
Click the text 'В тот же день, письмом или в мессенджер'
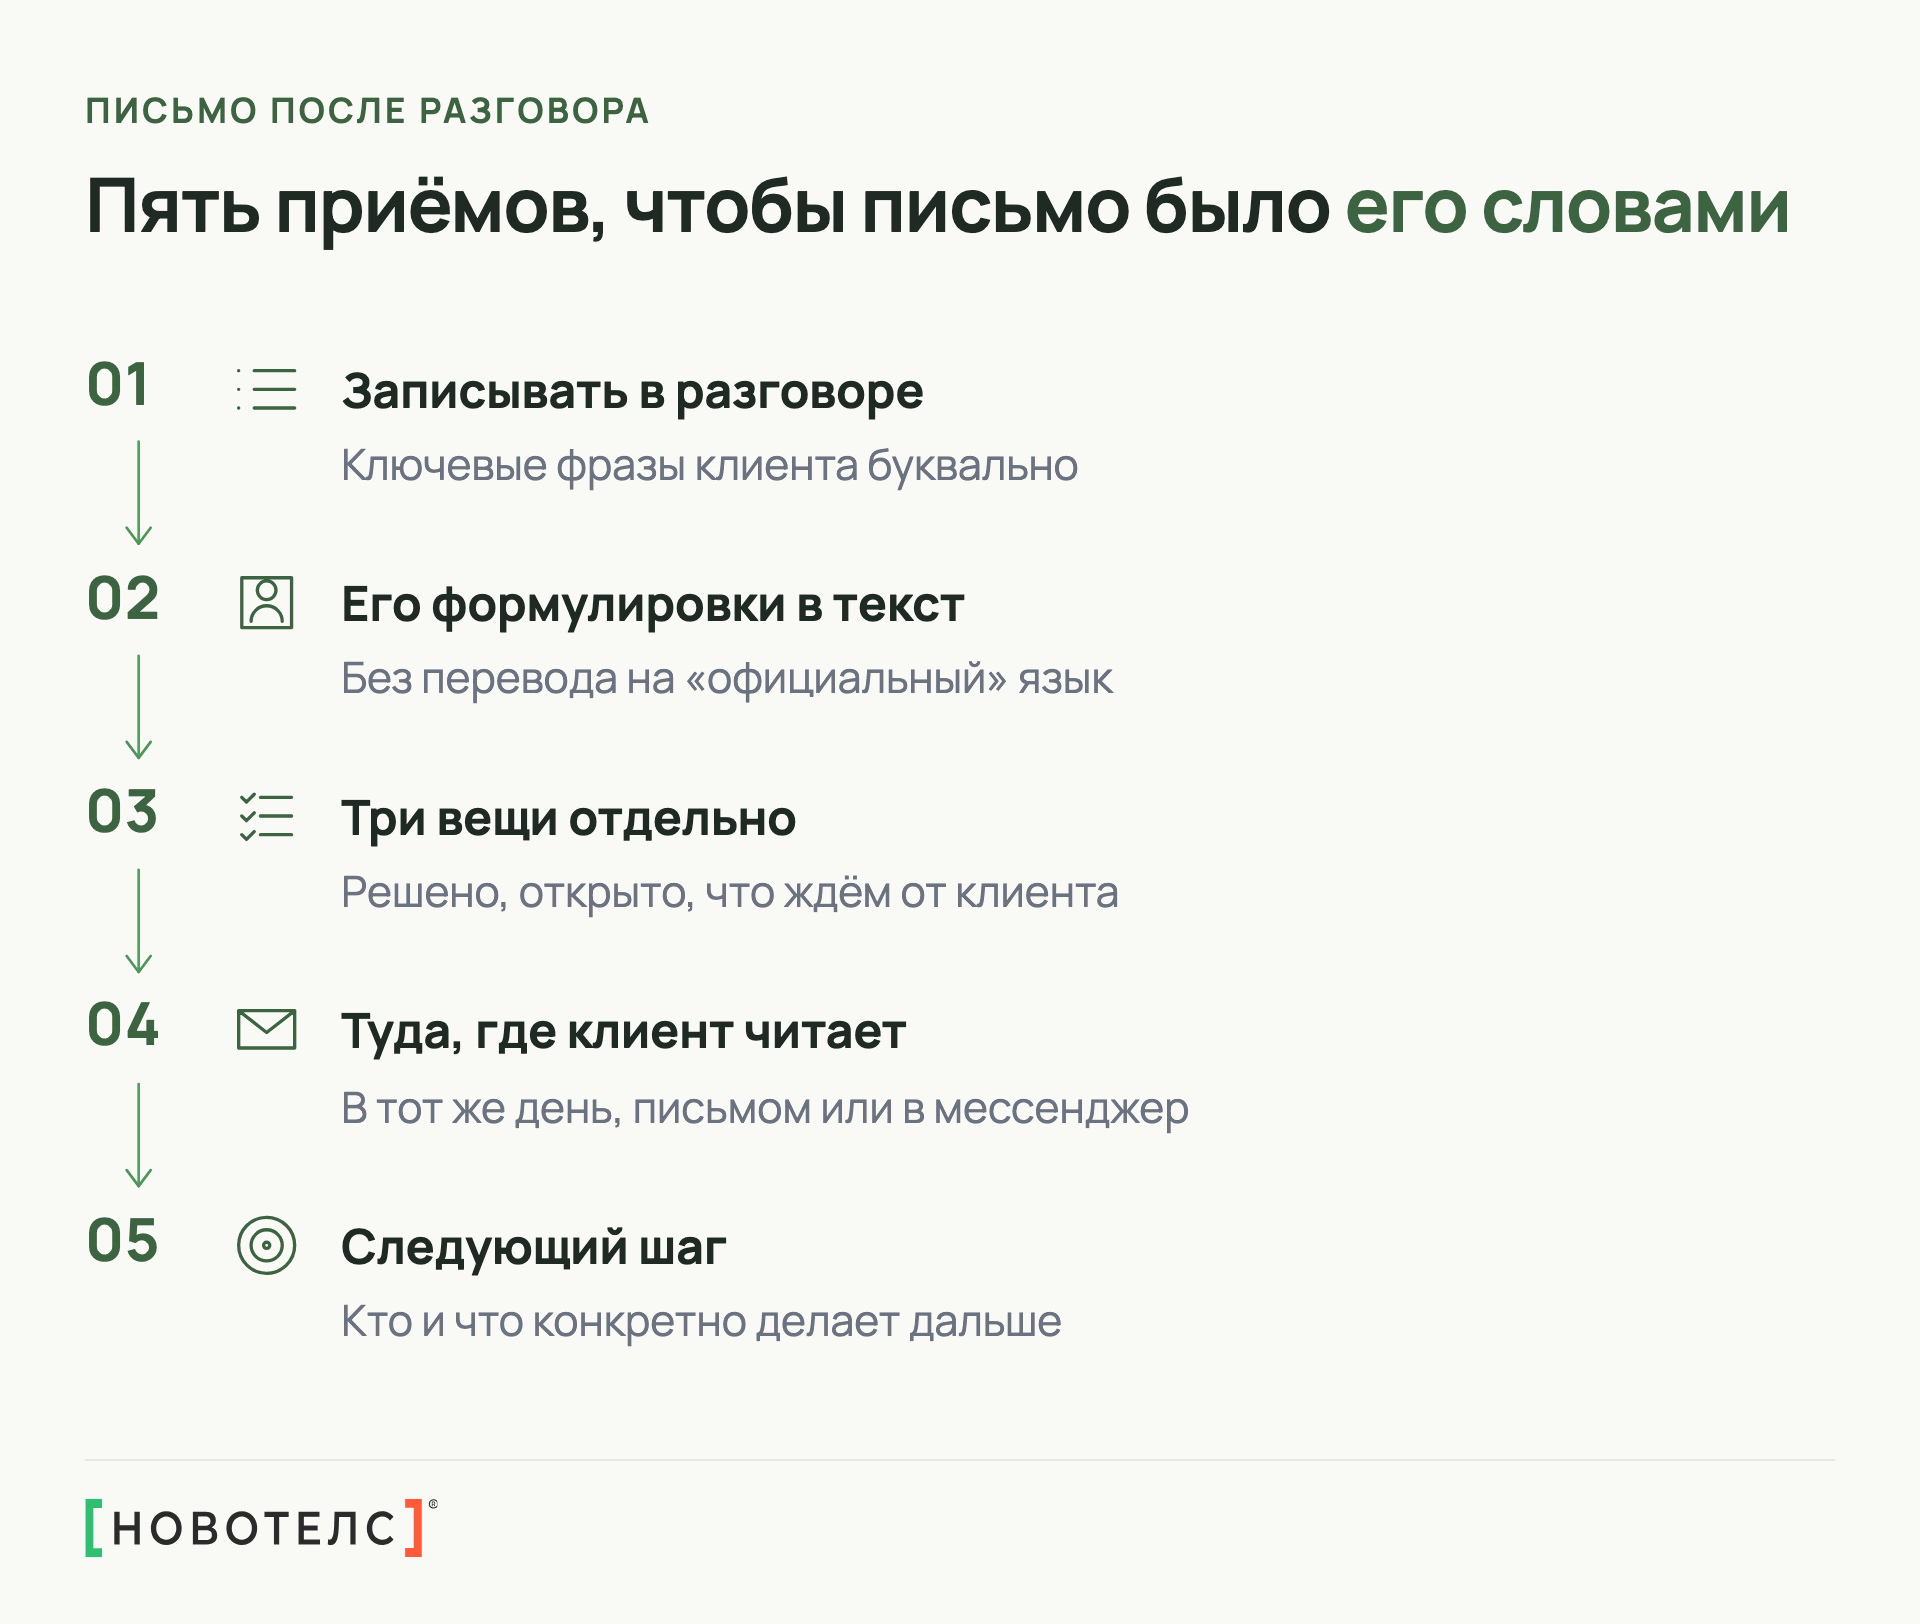click(764, 1109)
